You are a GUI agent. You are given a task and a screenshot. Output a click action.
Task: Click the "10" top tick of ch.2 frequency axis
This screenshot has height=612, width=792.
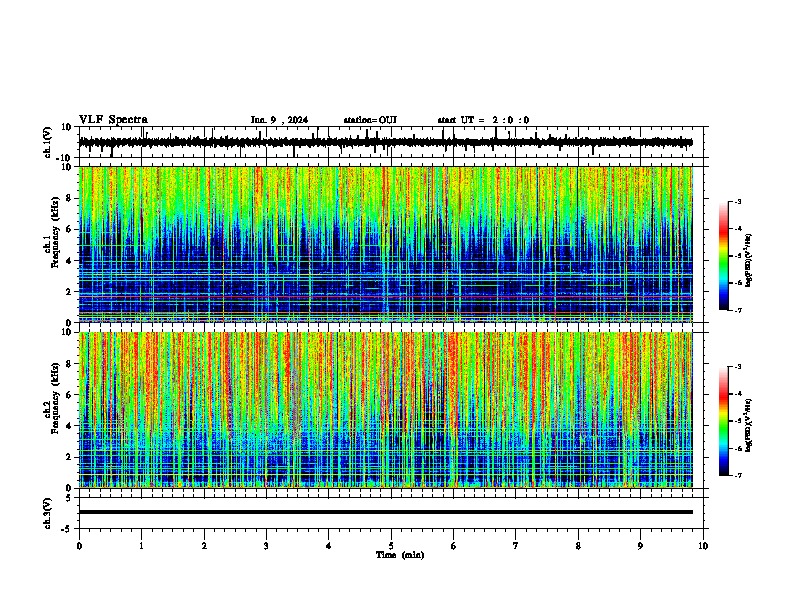(x=67, y=332)
